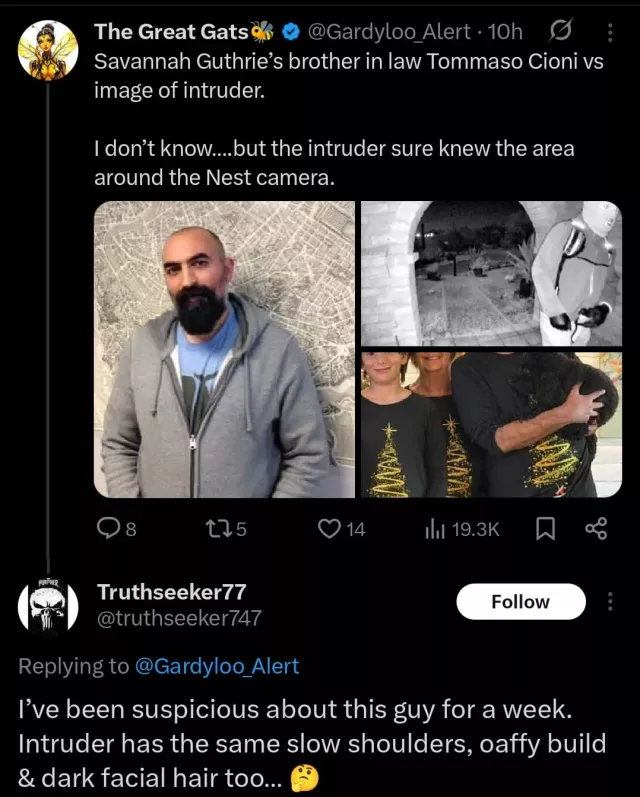Click the Grok icon beside the 10h timestamp
Image resolution: width=640 pixels, height=797 pixels.
pyautogui.click(x=561, y=32)
